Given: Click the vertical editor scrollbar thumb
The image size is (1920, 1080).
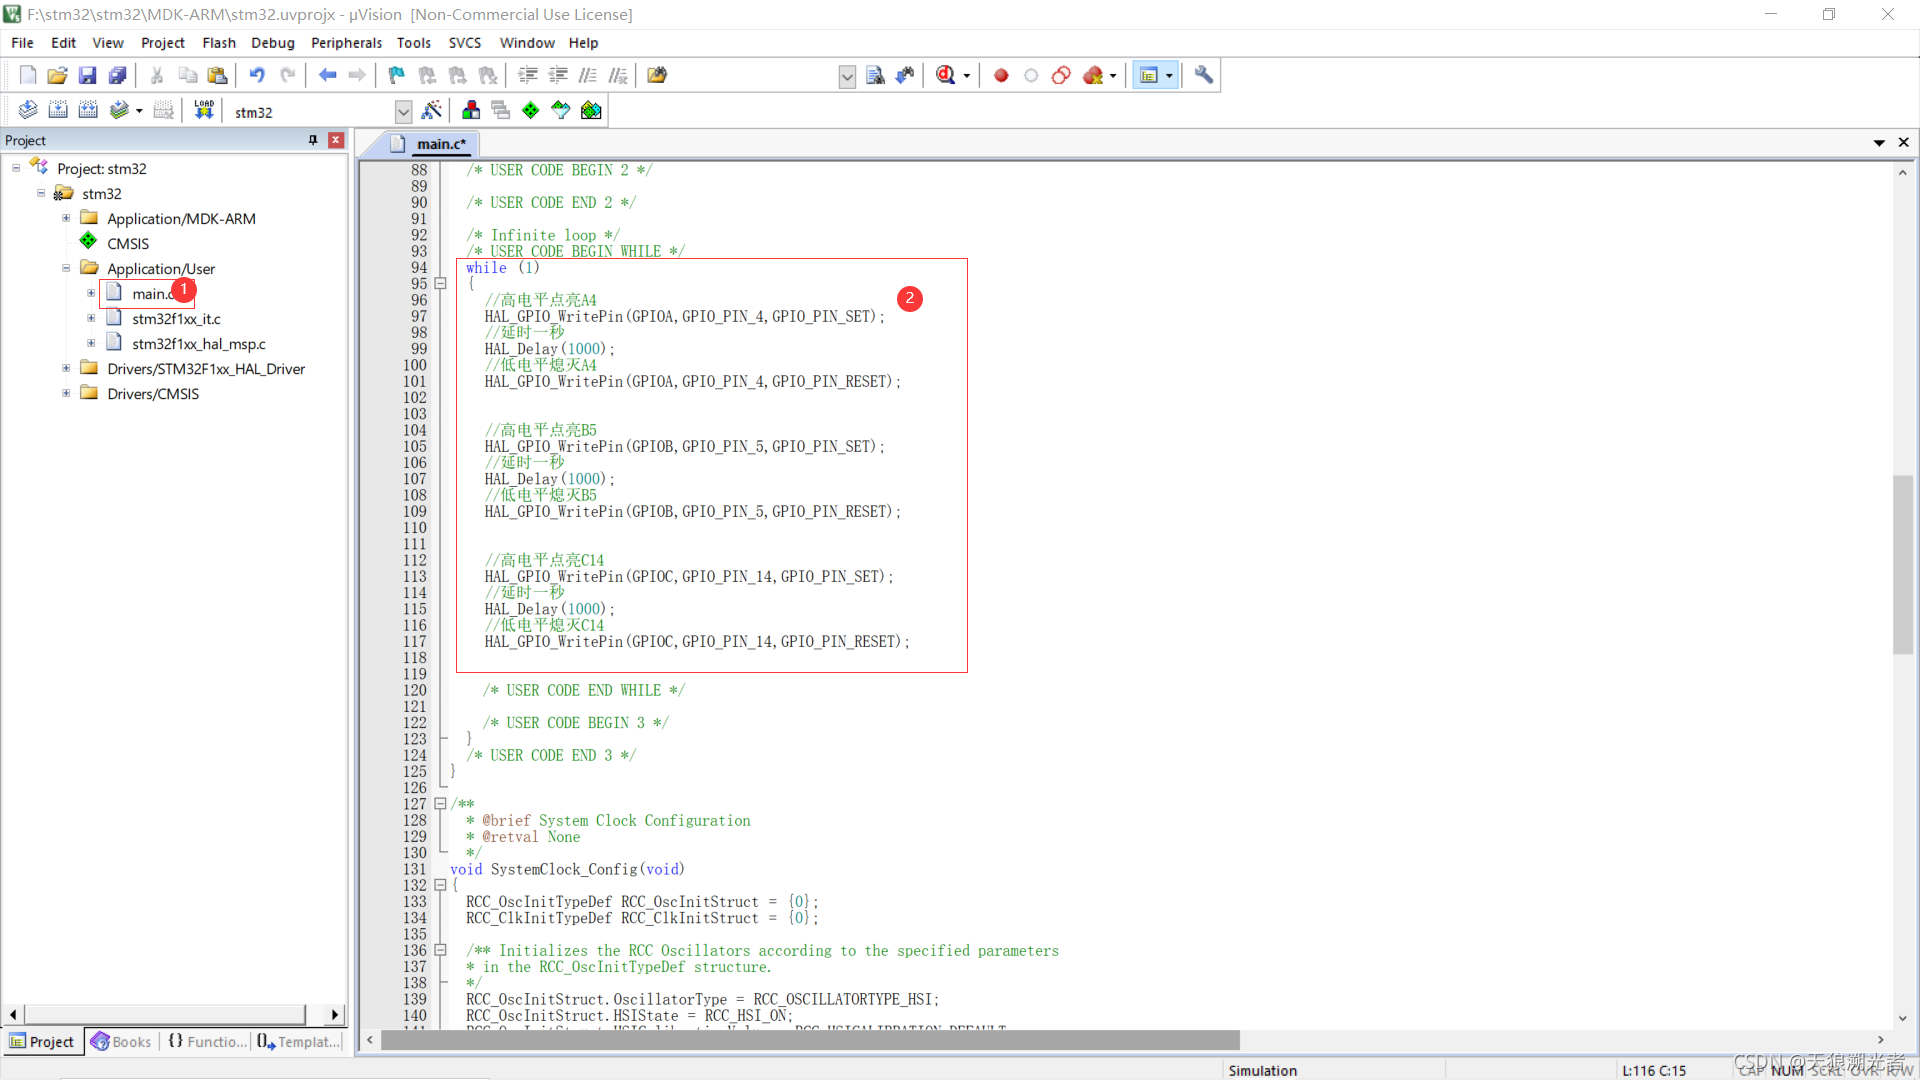Looking at the screenshot, I should 1902,565.
